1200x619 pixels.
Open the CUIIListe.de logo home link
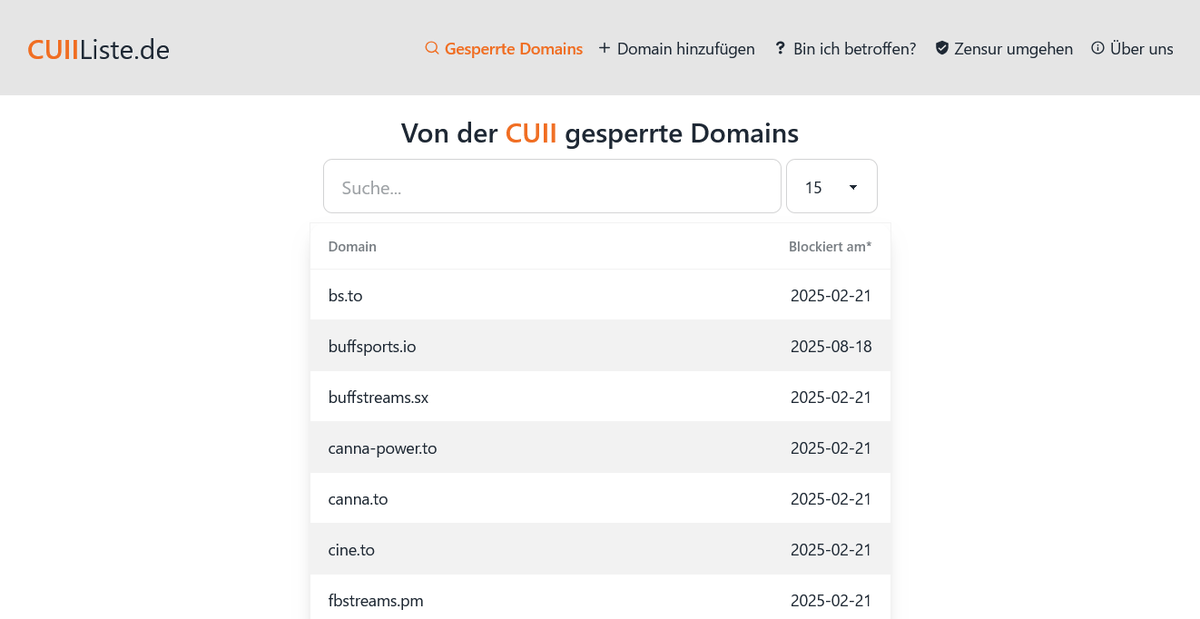98,49
